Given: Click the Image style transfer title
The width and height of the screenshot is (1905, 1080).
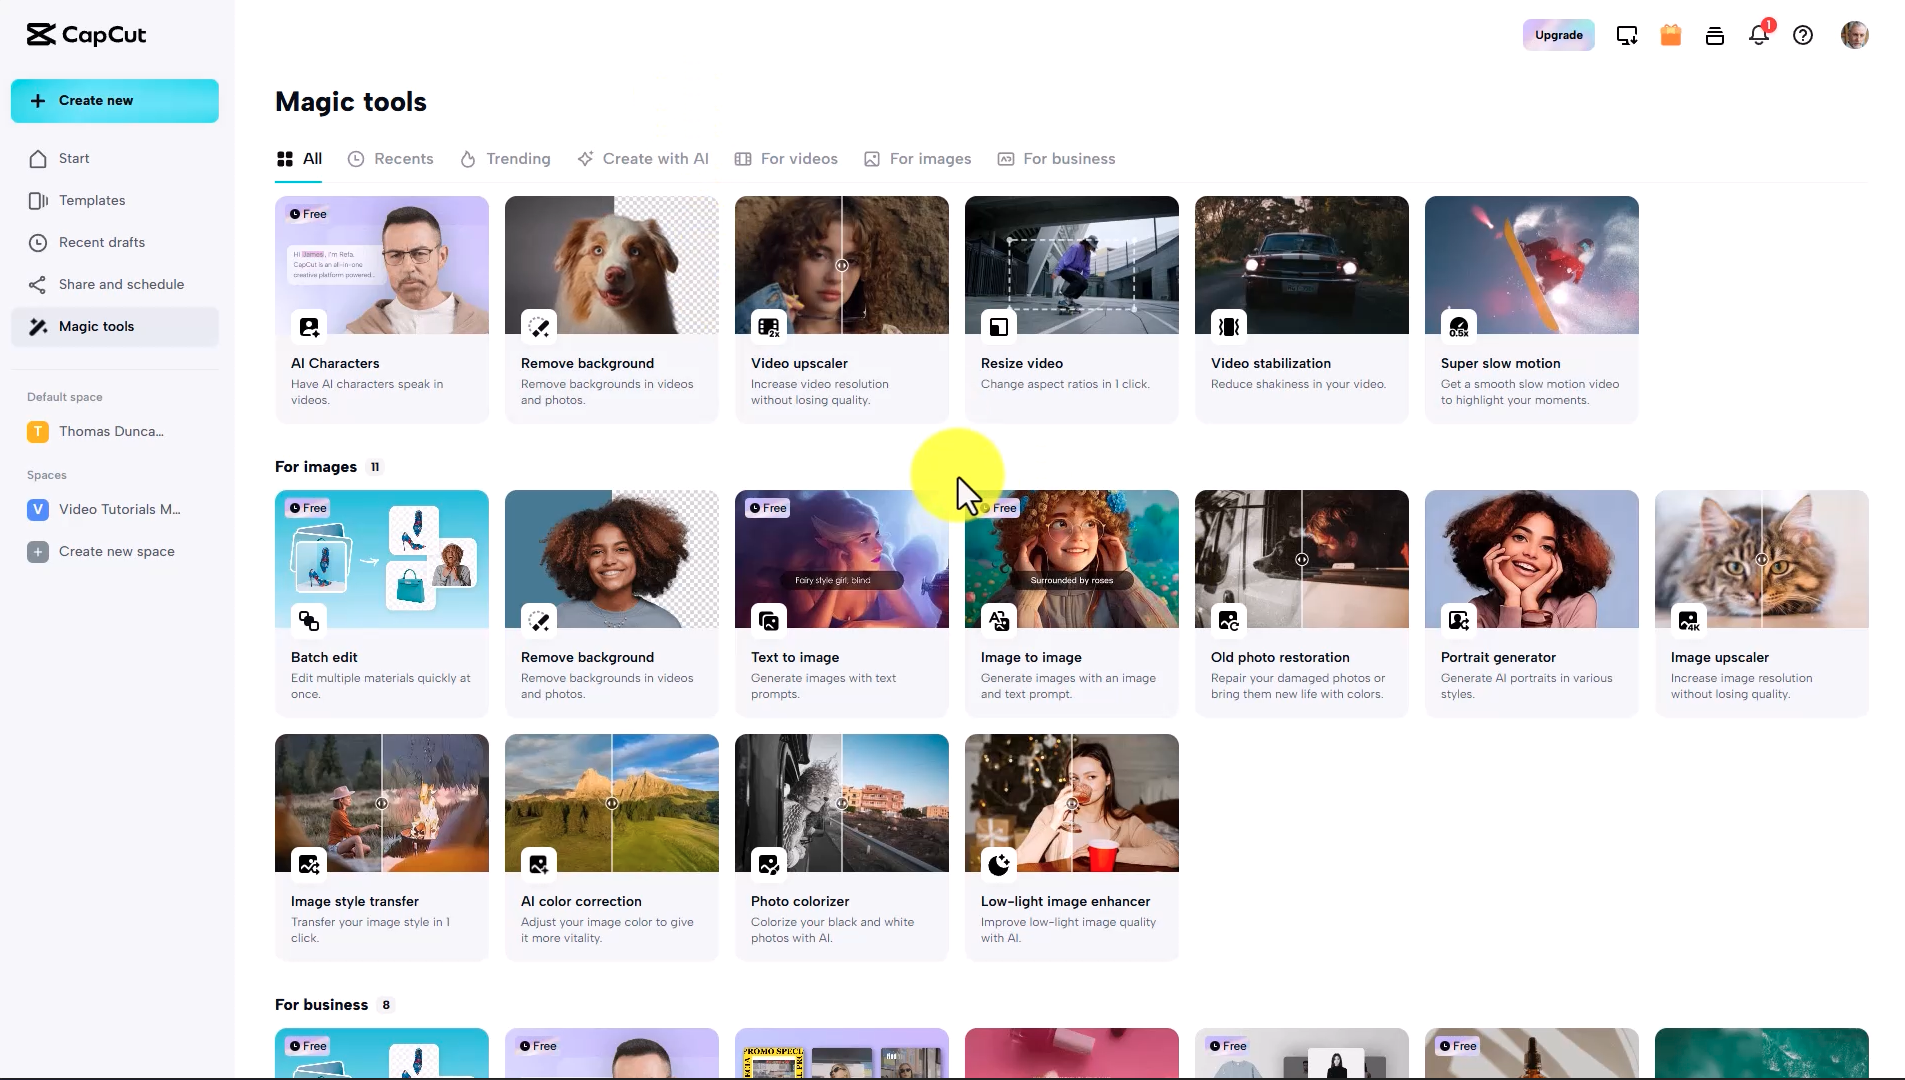Looking at the screenshot, I should [x=355, y=902].
